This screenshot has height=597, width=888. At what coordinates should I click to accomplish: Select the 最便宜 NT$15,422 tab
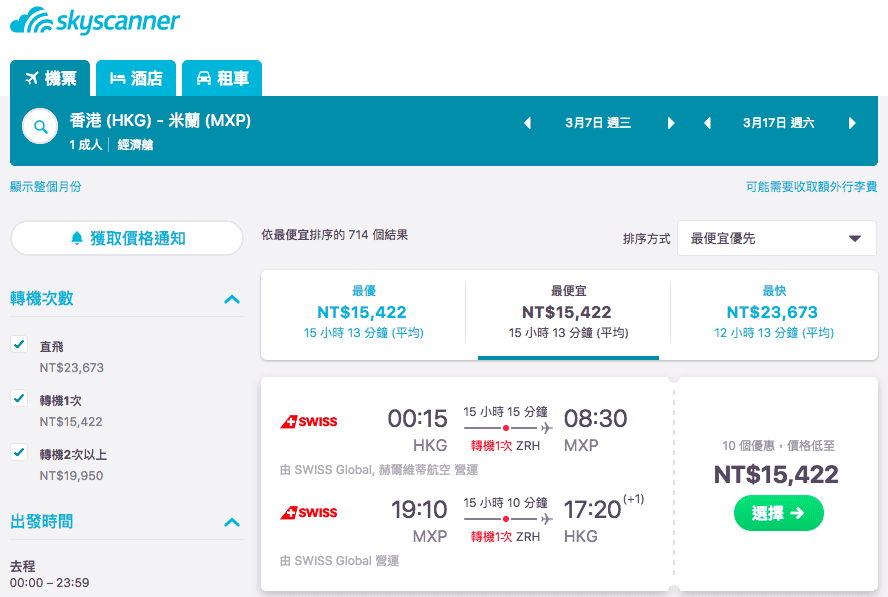coord(568,314)
